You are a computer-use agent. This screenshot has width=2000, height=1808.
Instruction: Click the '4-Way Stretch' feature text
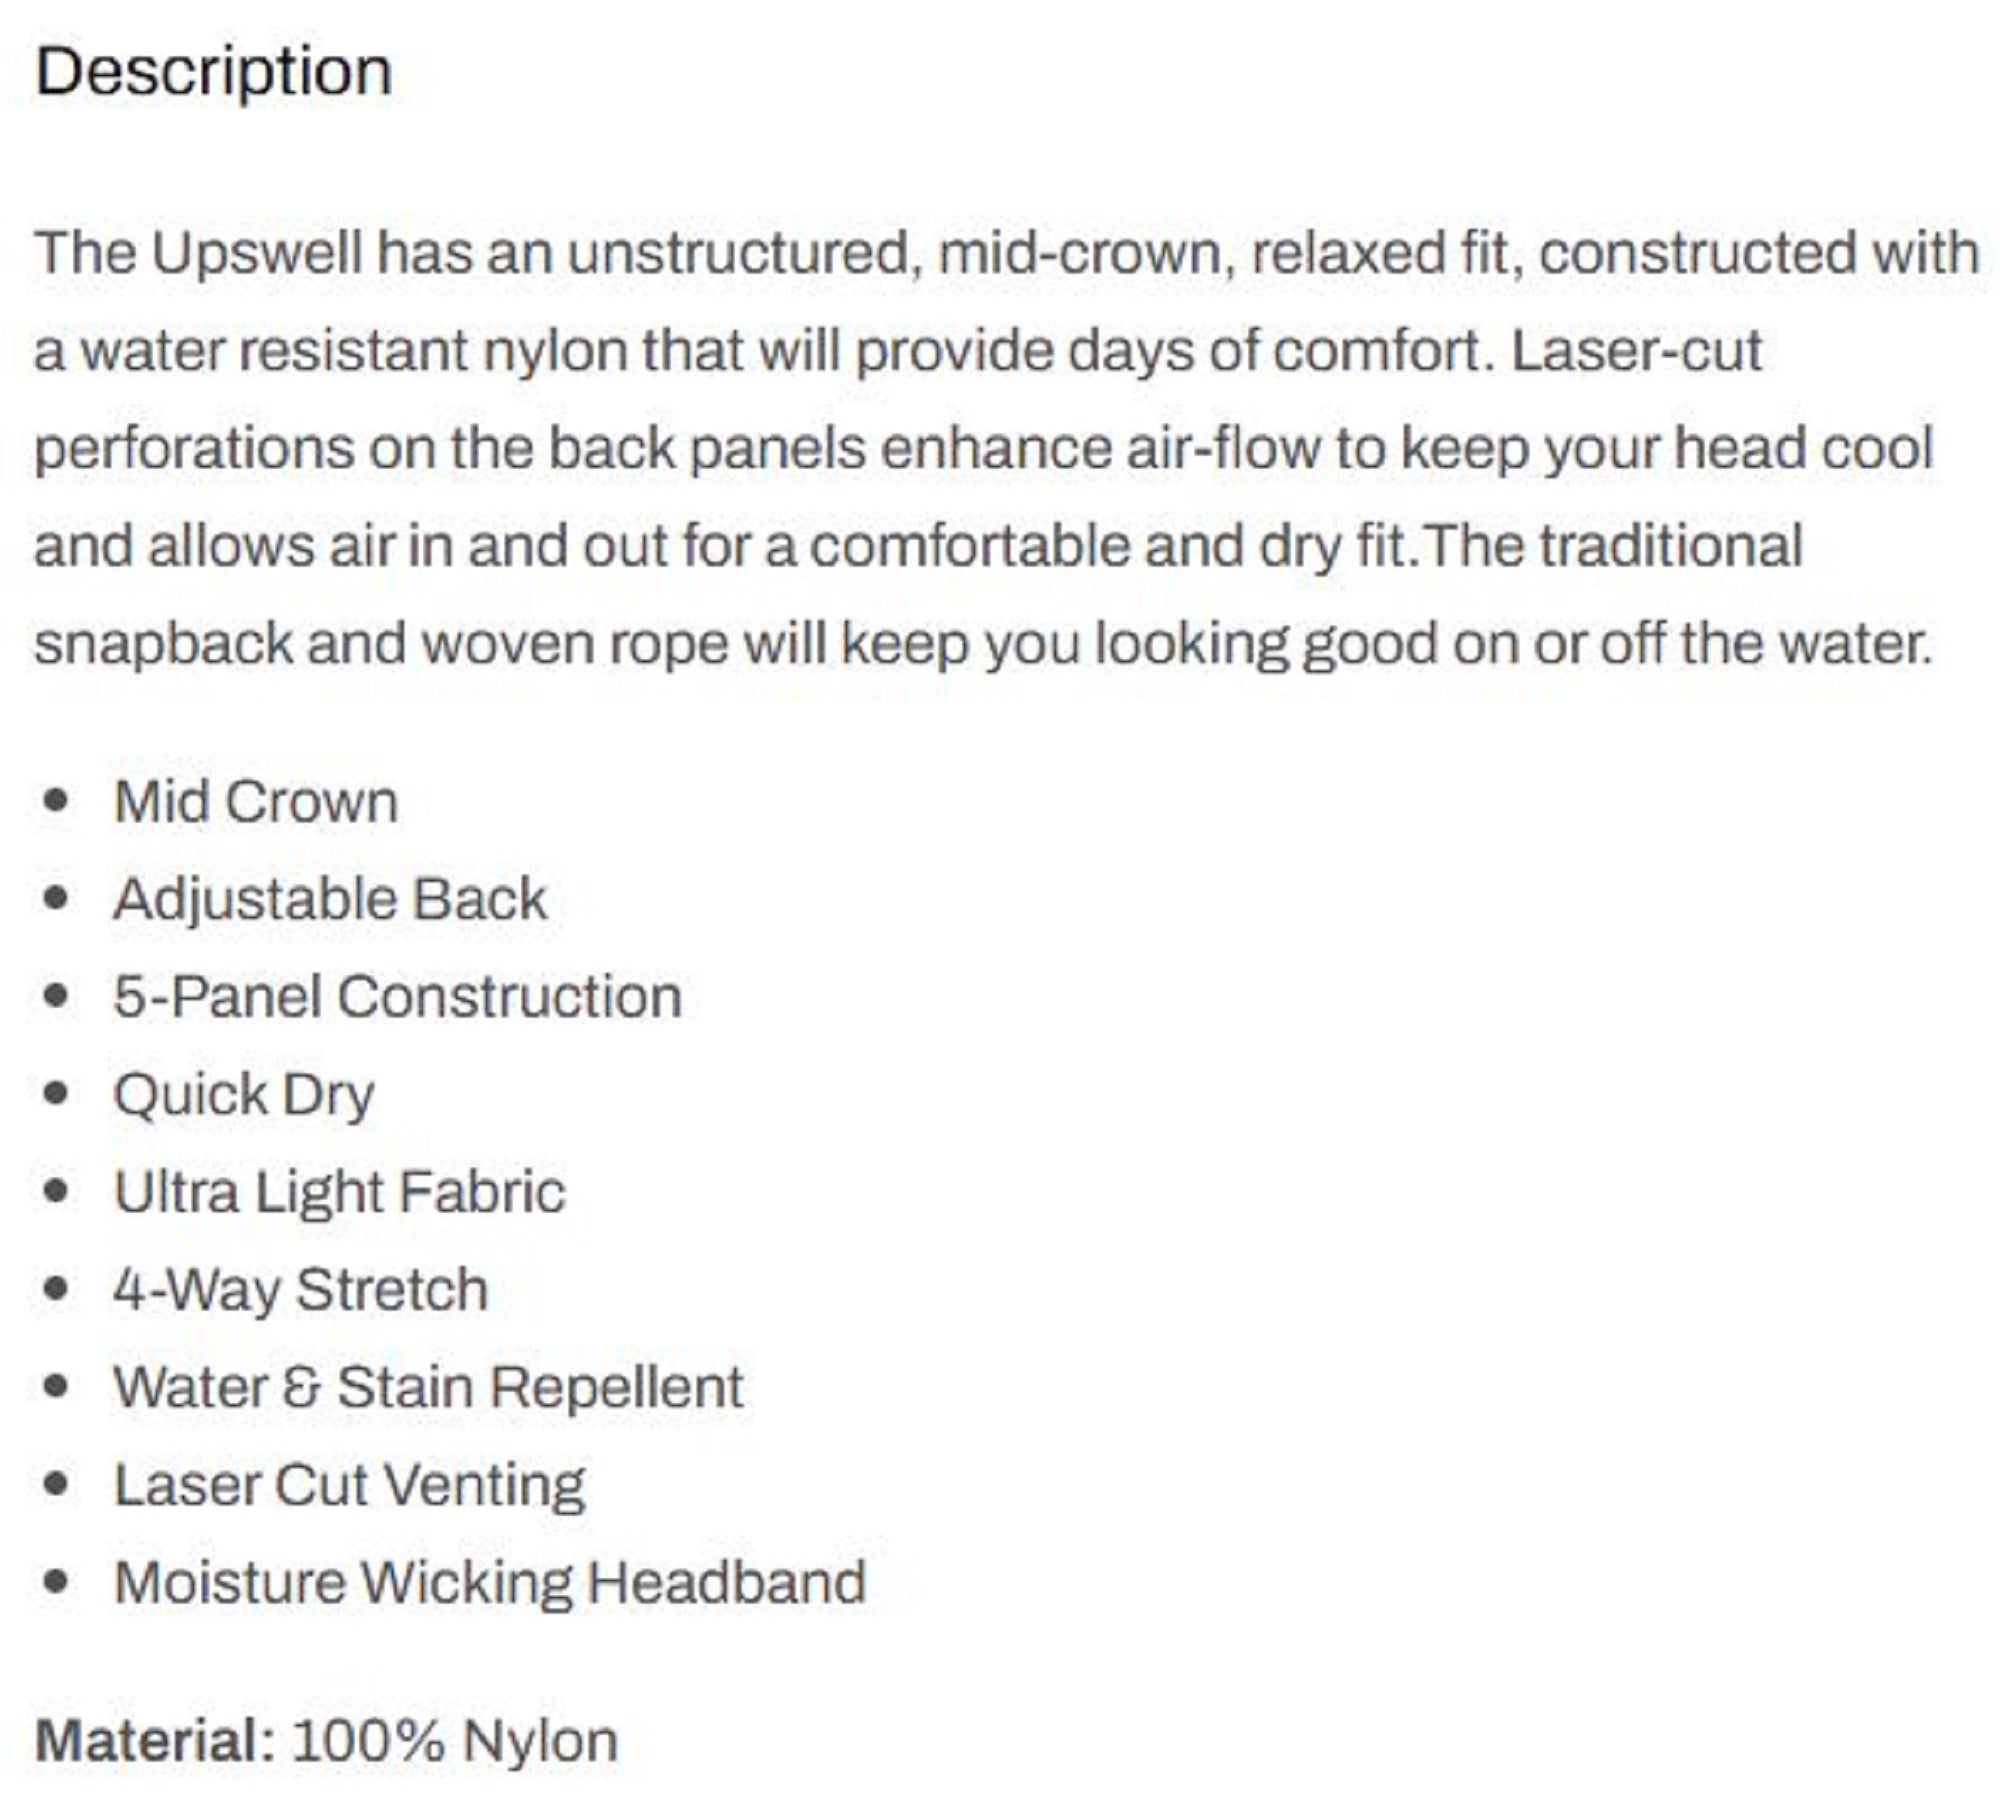(300, 1289)
